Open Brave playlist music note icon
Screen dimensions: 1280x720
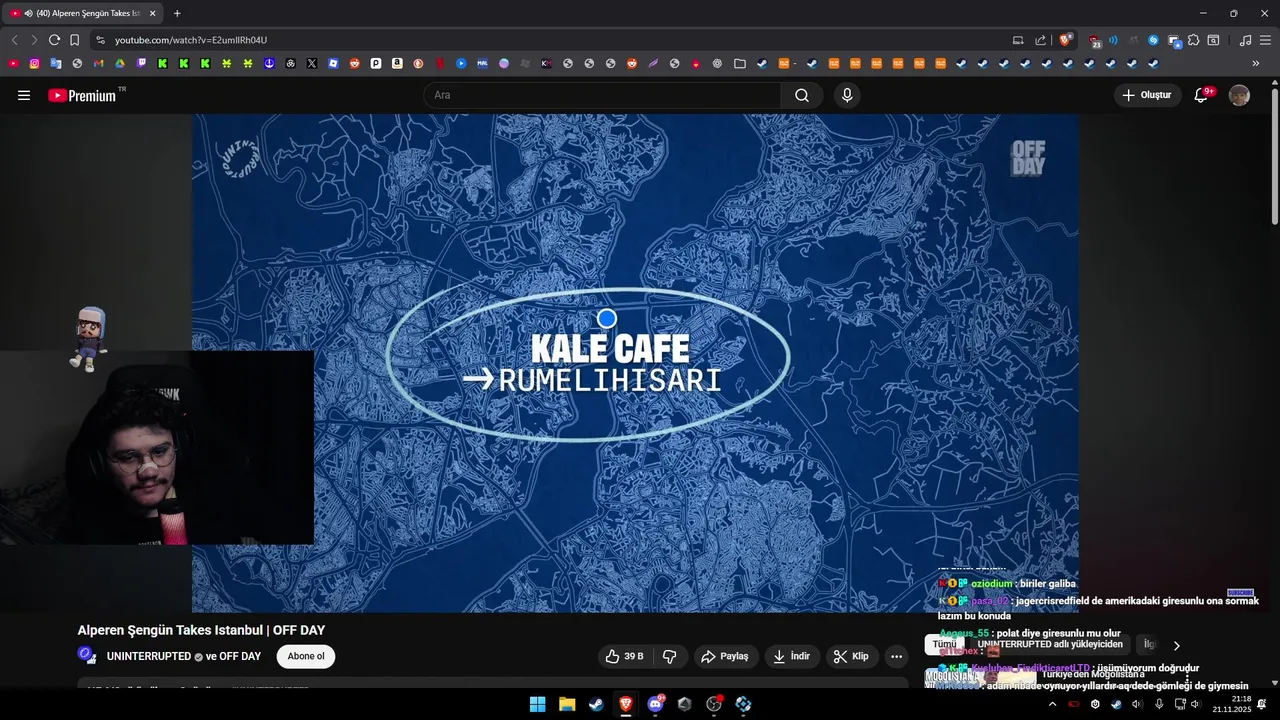click(x=1245, y=40)
